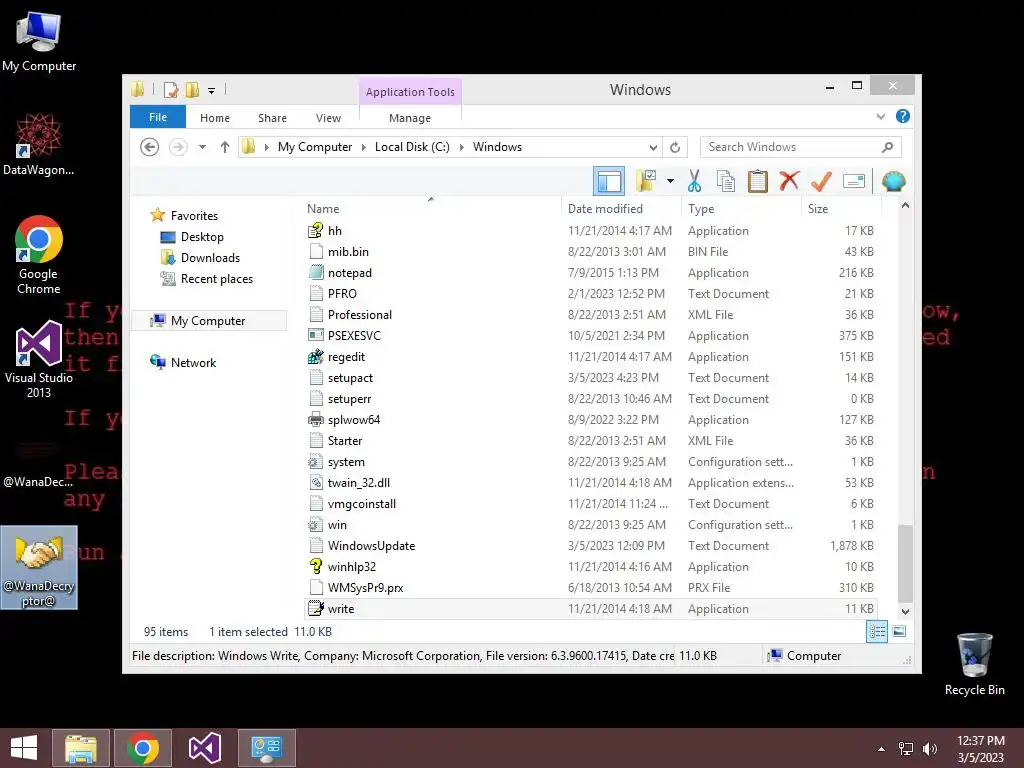Switch to details view in status bar

point(876,631)
